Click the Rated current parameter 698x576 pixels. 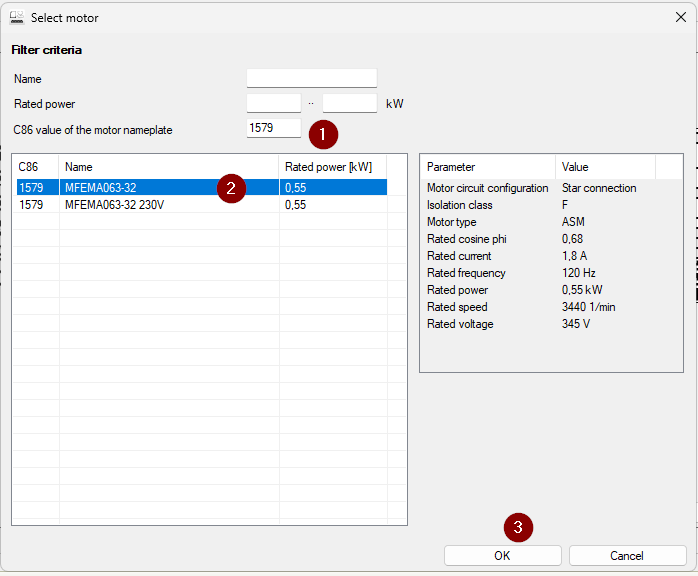click(459, 256)
